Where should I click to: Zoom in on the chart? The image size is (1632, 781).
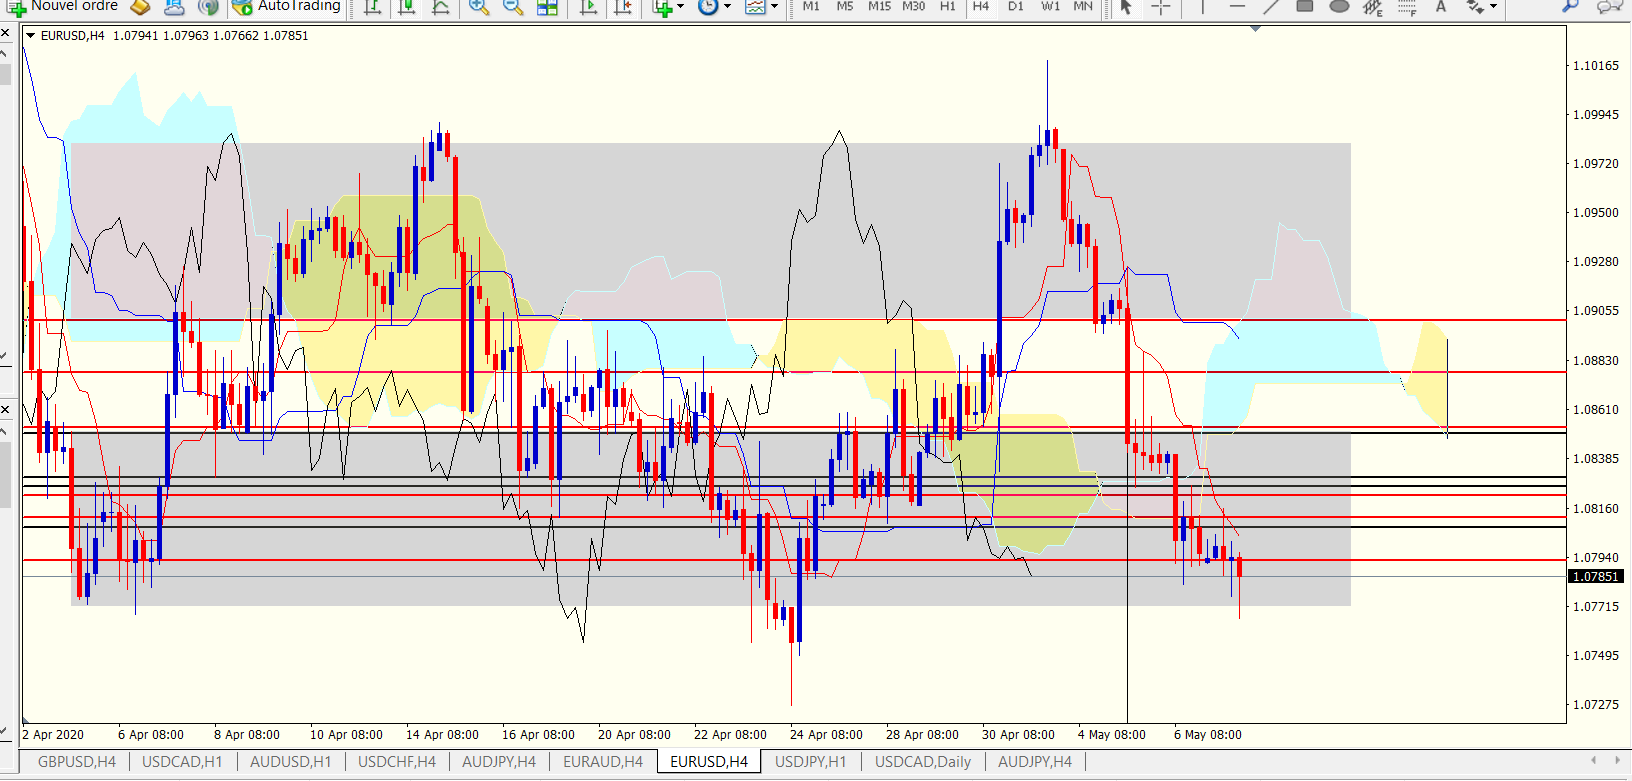tap(479, 7)
